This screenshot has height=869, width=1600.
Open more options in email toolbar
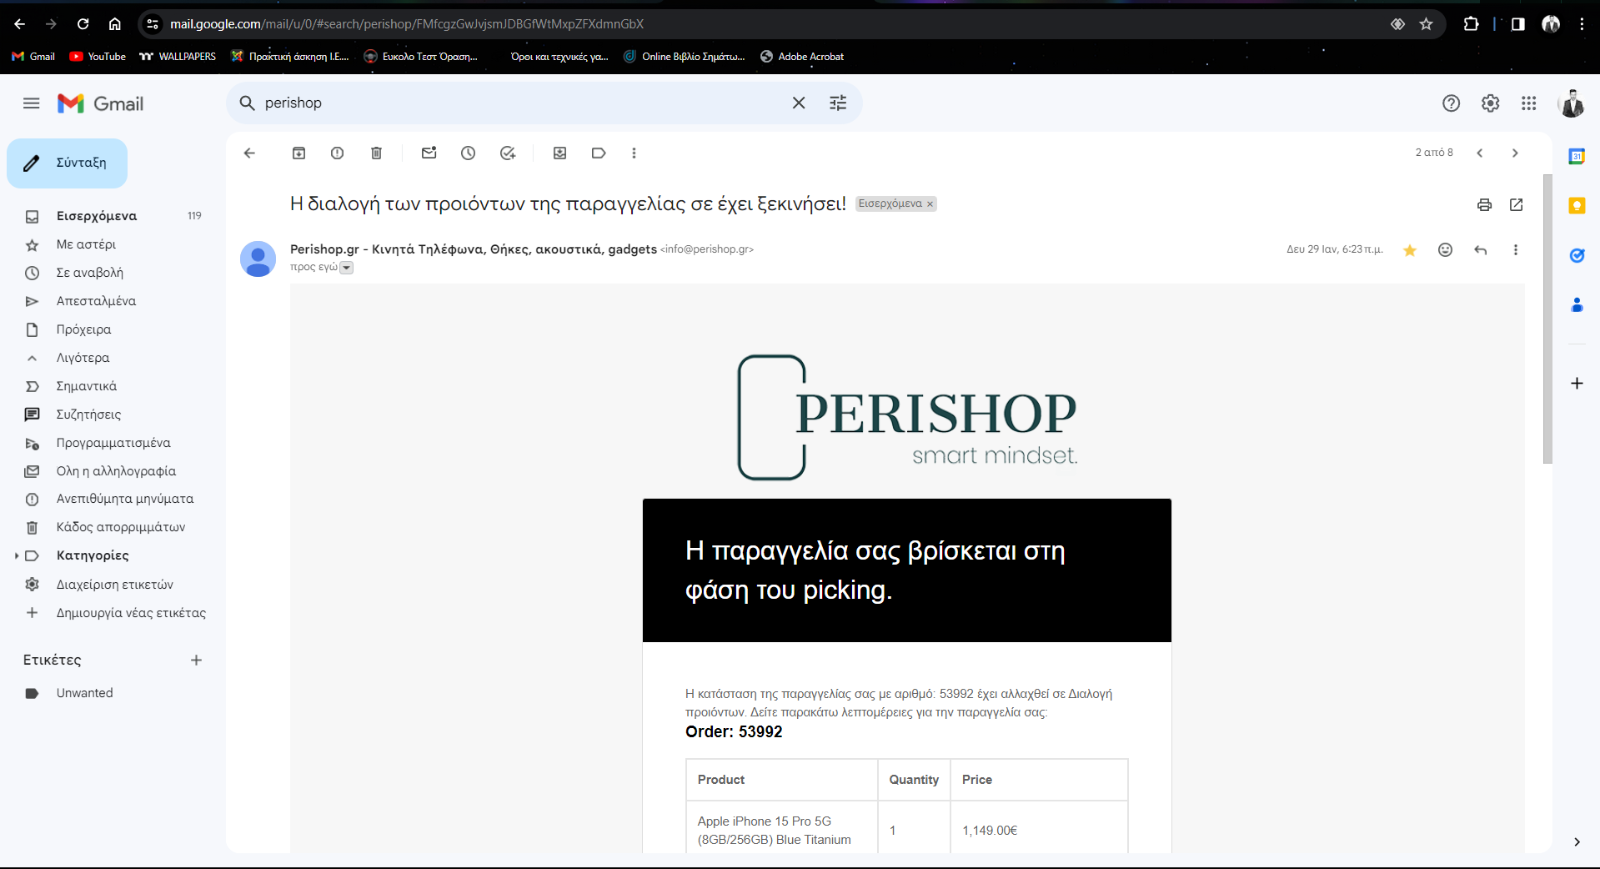[634, 153]
